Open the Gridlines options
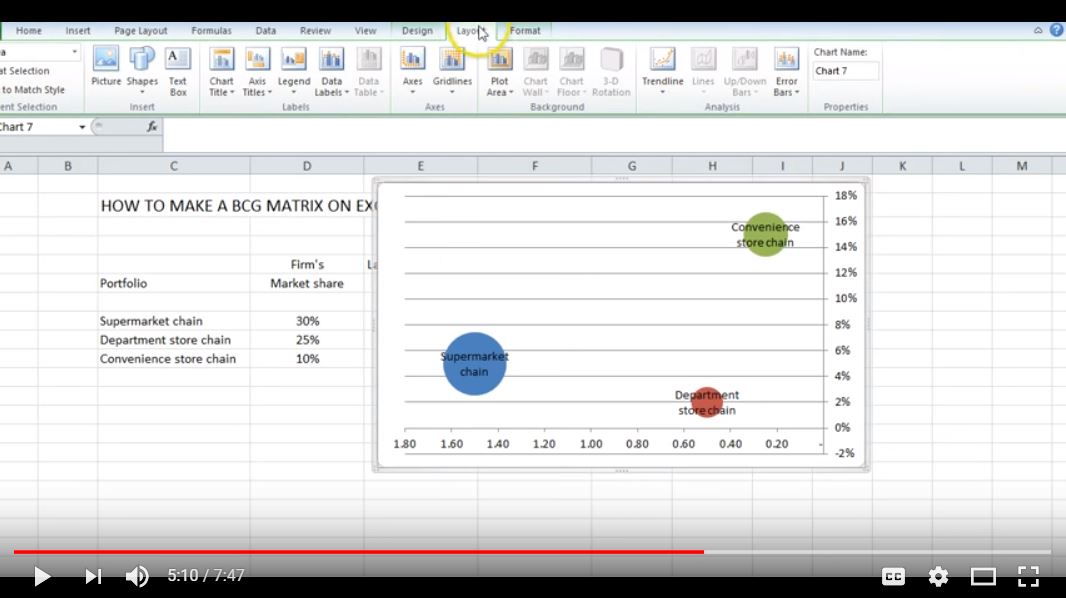Screen dimensions: 1066x598 (453, 68)
